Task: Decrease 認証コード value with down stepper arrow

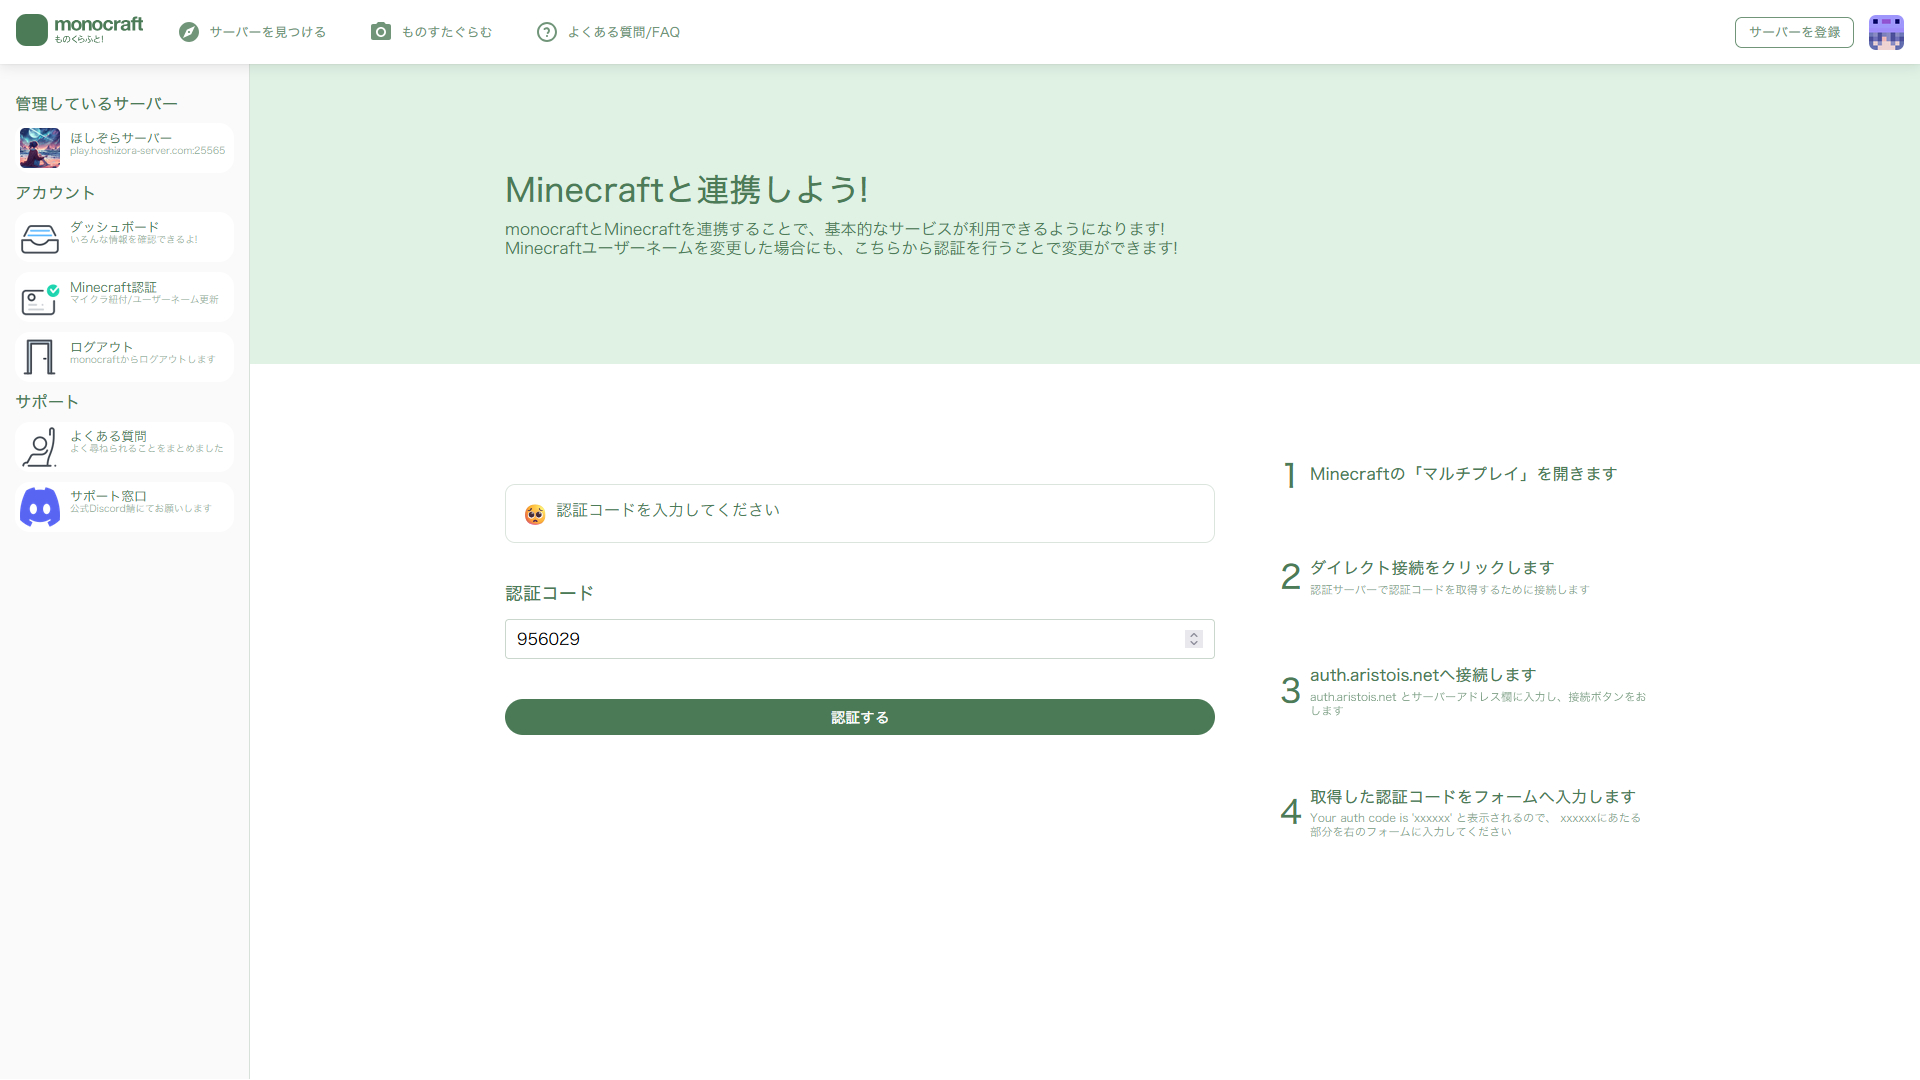Action: click(x=1193, y=644)
